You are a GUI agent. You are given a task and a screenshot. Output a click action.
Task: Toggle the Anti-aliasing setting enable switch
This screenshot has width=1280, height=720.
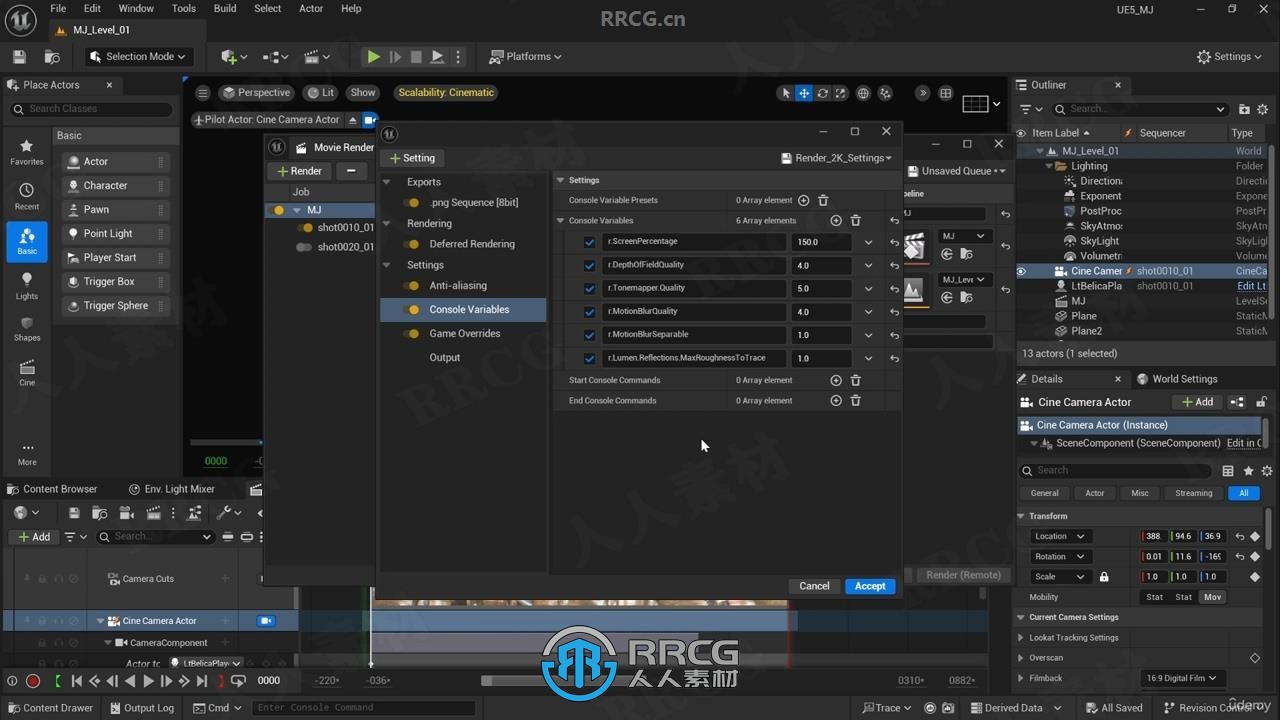tap(411, 286)
